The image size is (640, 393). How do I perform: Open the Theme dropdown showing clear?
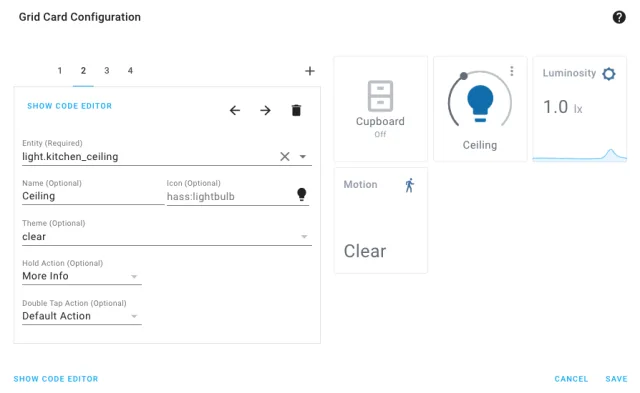tap(167, 237)
